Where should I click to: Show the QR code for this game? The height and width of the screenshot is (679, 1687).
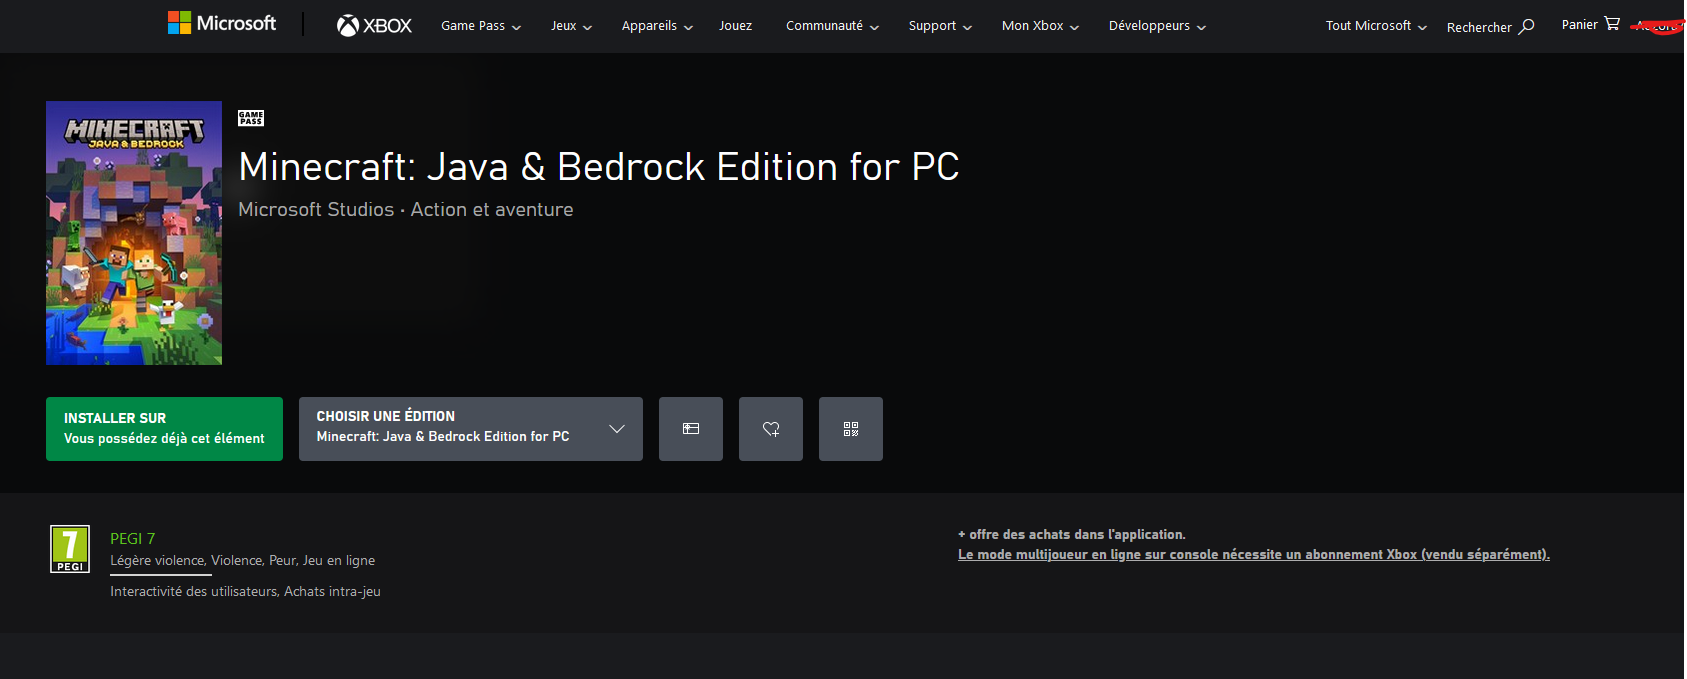point(851,429)
